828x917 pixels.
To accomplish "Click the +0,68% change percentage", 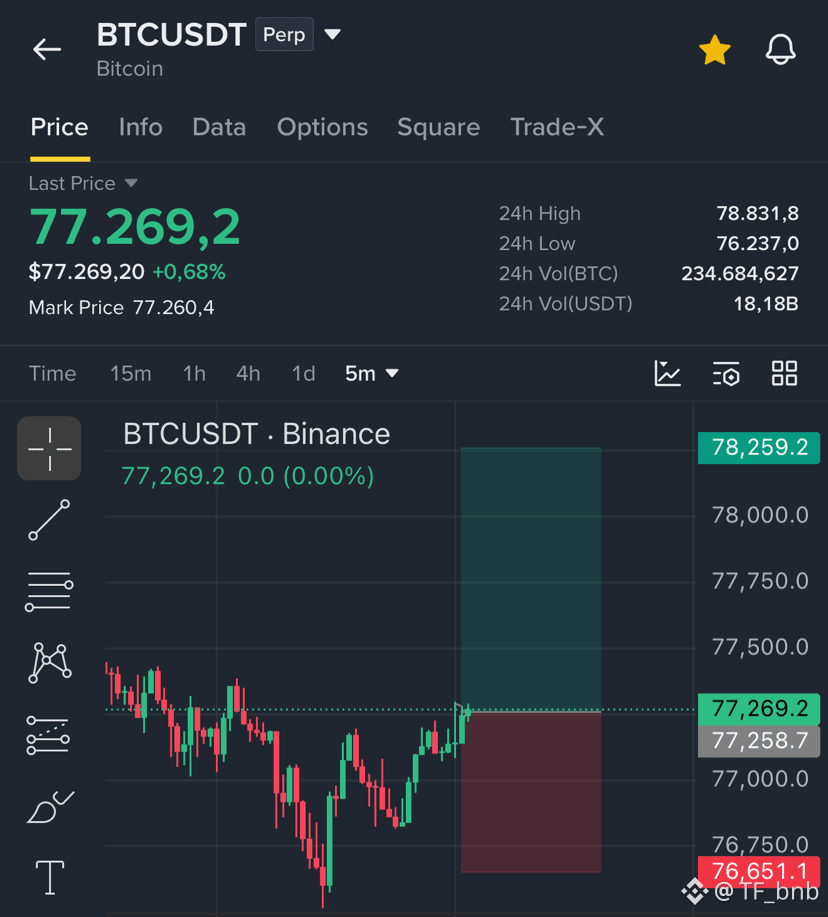I will 189,272.
